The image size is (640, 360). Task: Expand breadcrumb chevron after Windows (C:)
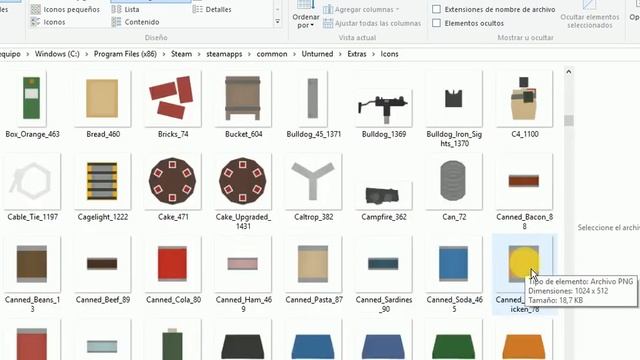coord(87,54)
